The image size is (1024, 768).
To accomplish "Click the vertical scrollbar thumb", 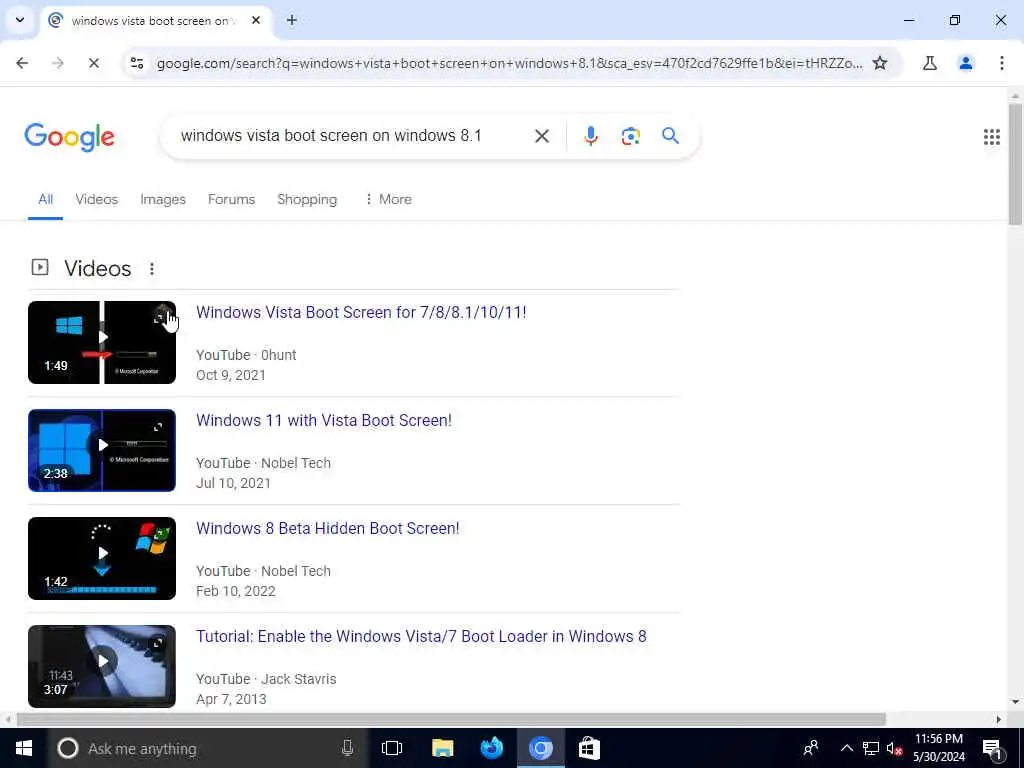I will [1015, 163].
